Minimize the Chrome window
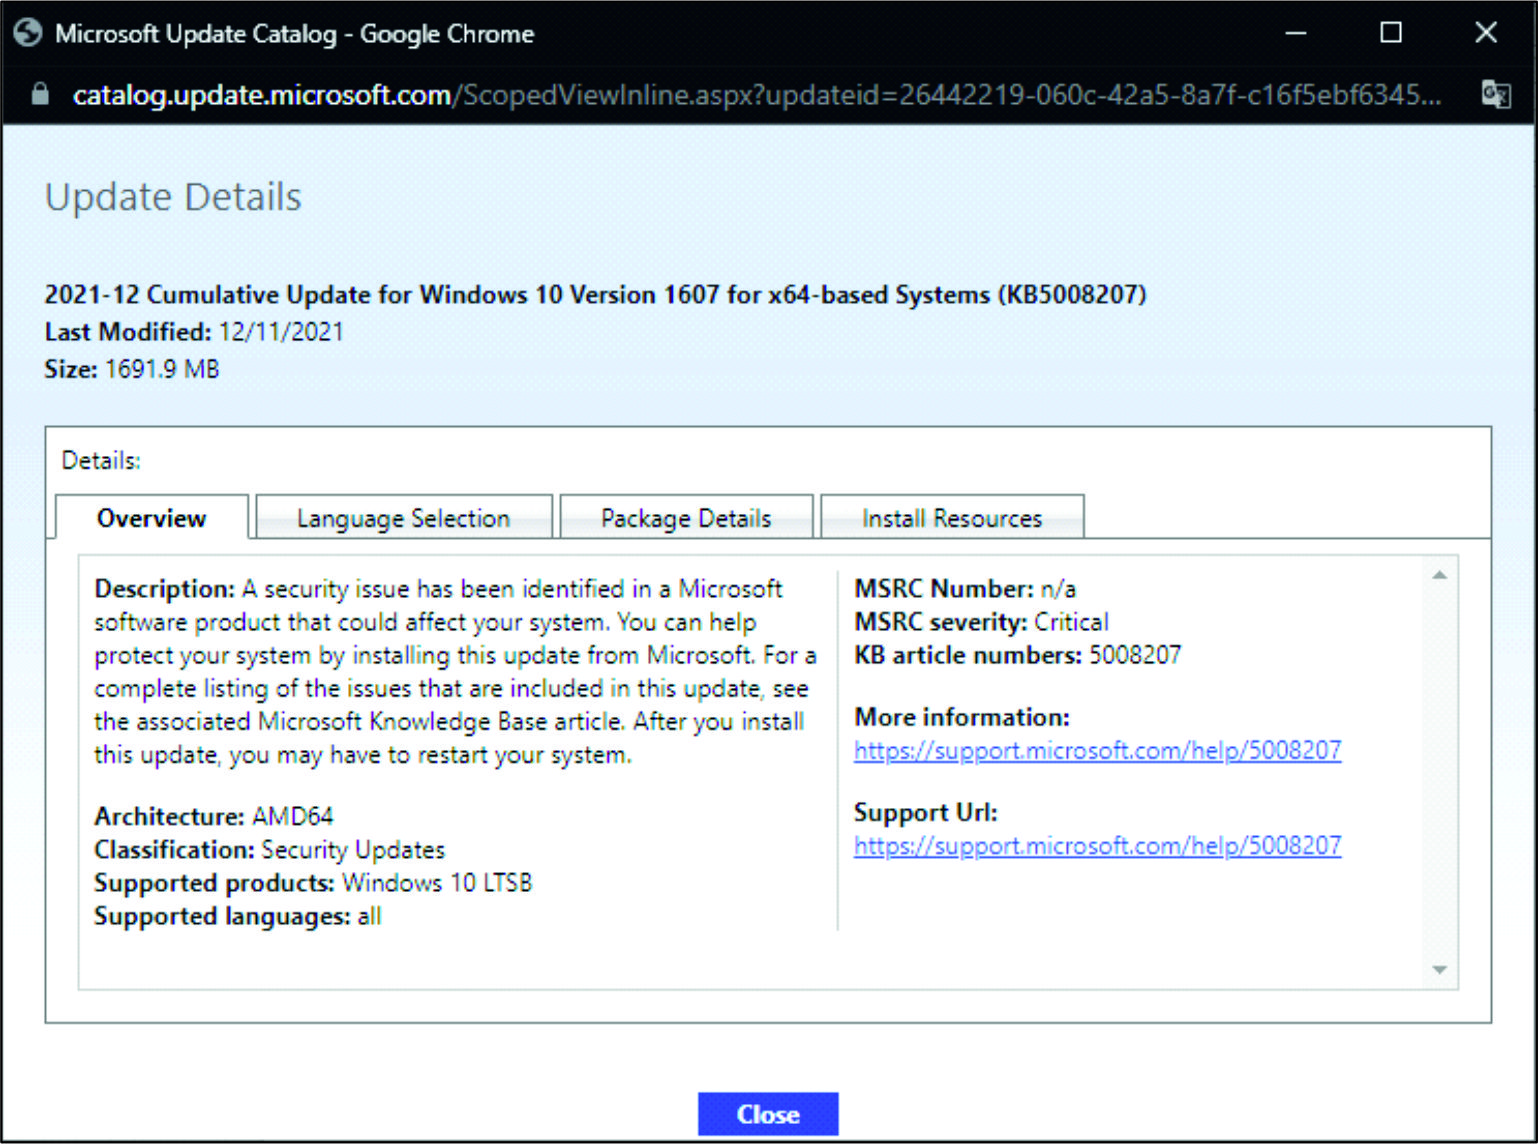This screenshot has width=1538, height=1144. [x=1296, y=33]
